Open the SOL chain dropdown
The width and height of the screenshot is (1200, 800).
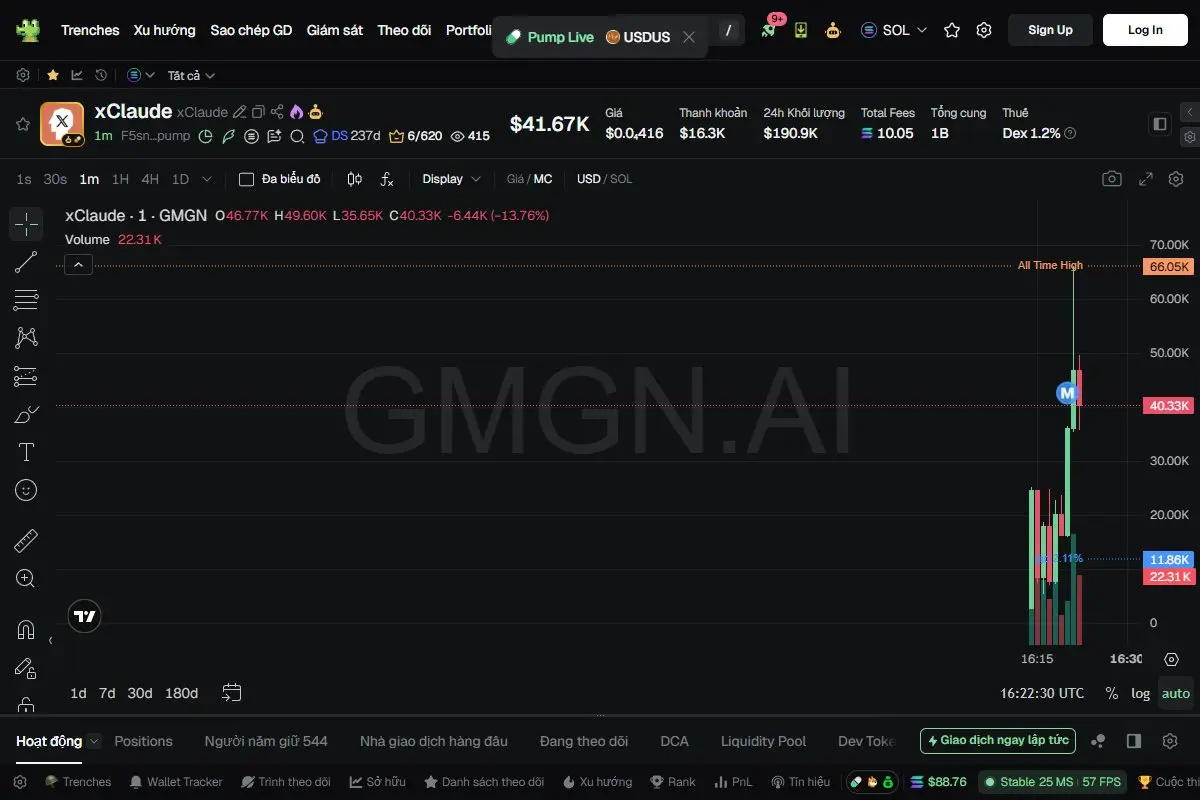click(x=894, y=30)
